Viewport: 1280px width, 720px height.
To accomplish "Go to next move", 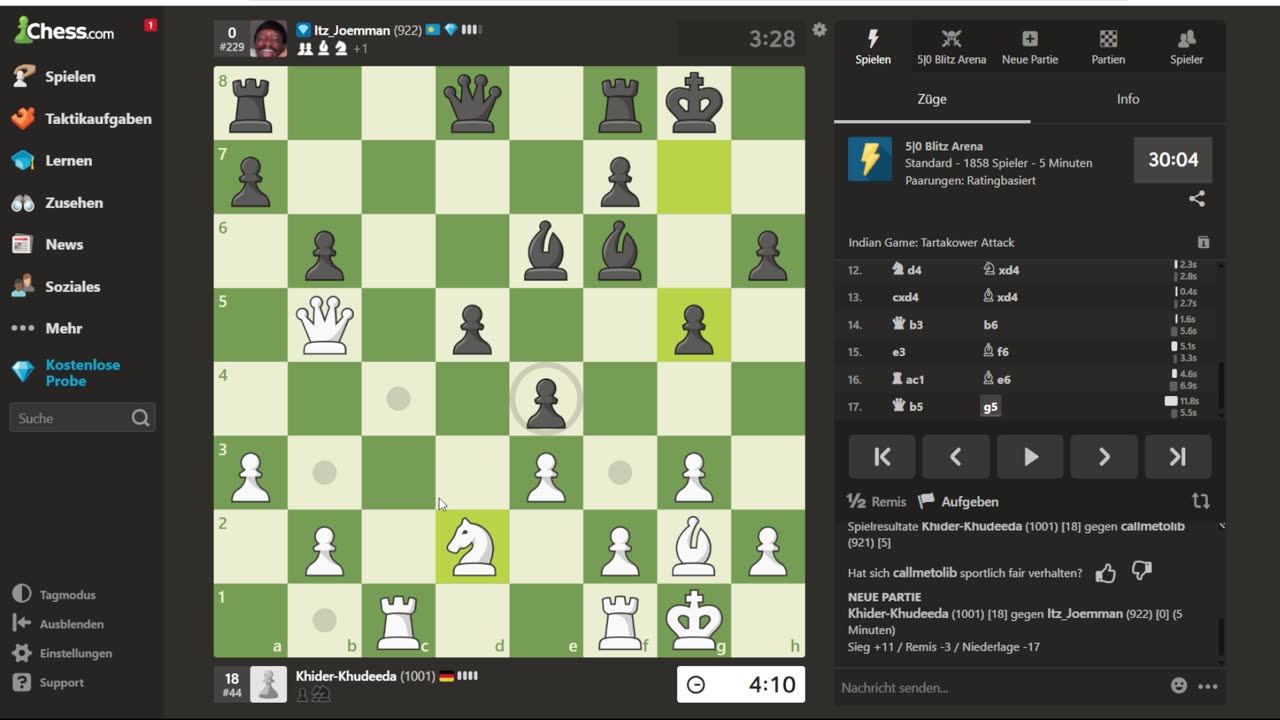I will [1104, 457].
